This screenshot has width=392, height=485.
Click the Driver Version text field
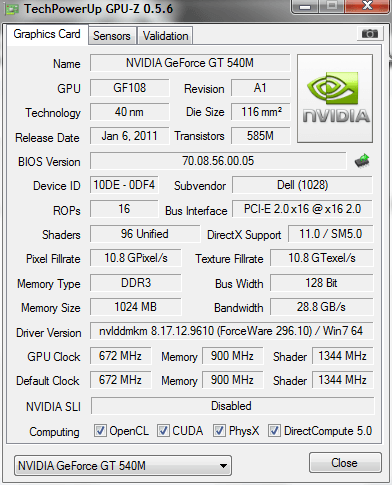(231, 331)
